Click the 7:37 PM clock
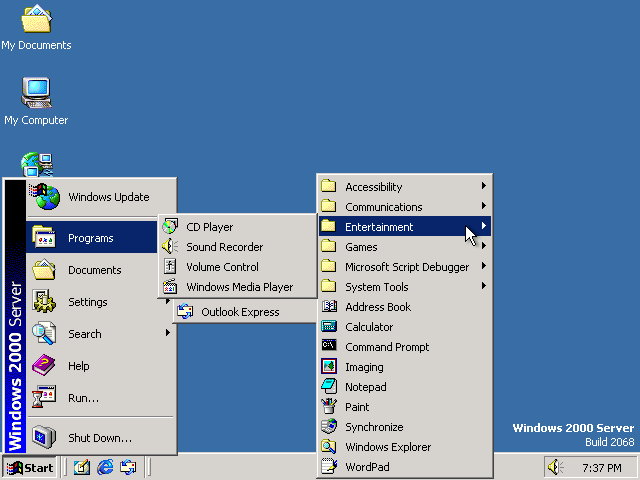The image size is (640, 480). [602, 467]
